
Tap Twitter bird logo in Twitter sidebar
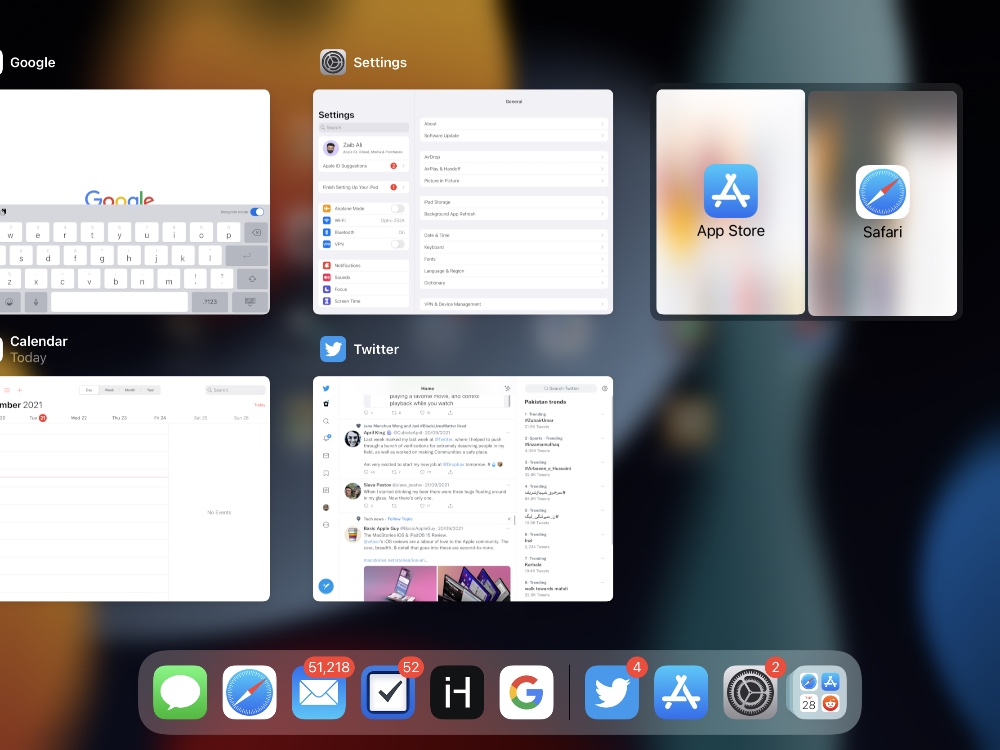pyautogui.click(x=326, y=388)
